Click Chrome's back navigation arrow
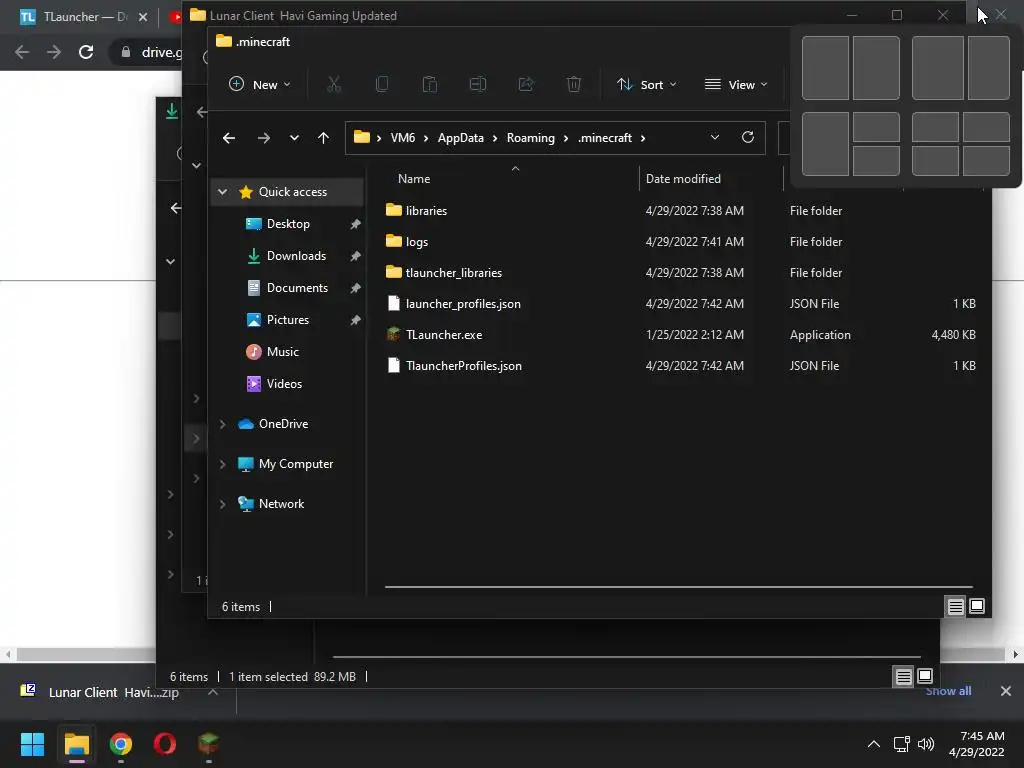Image resolution: width=1024 pixels, height=768 pixels. coord(22,52)
